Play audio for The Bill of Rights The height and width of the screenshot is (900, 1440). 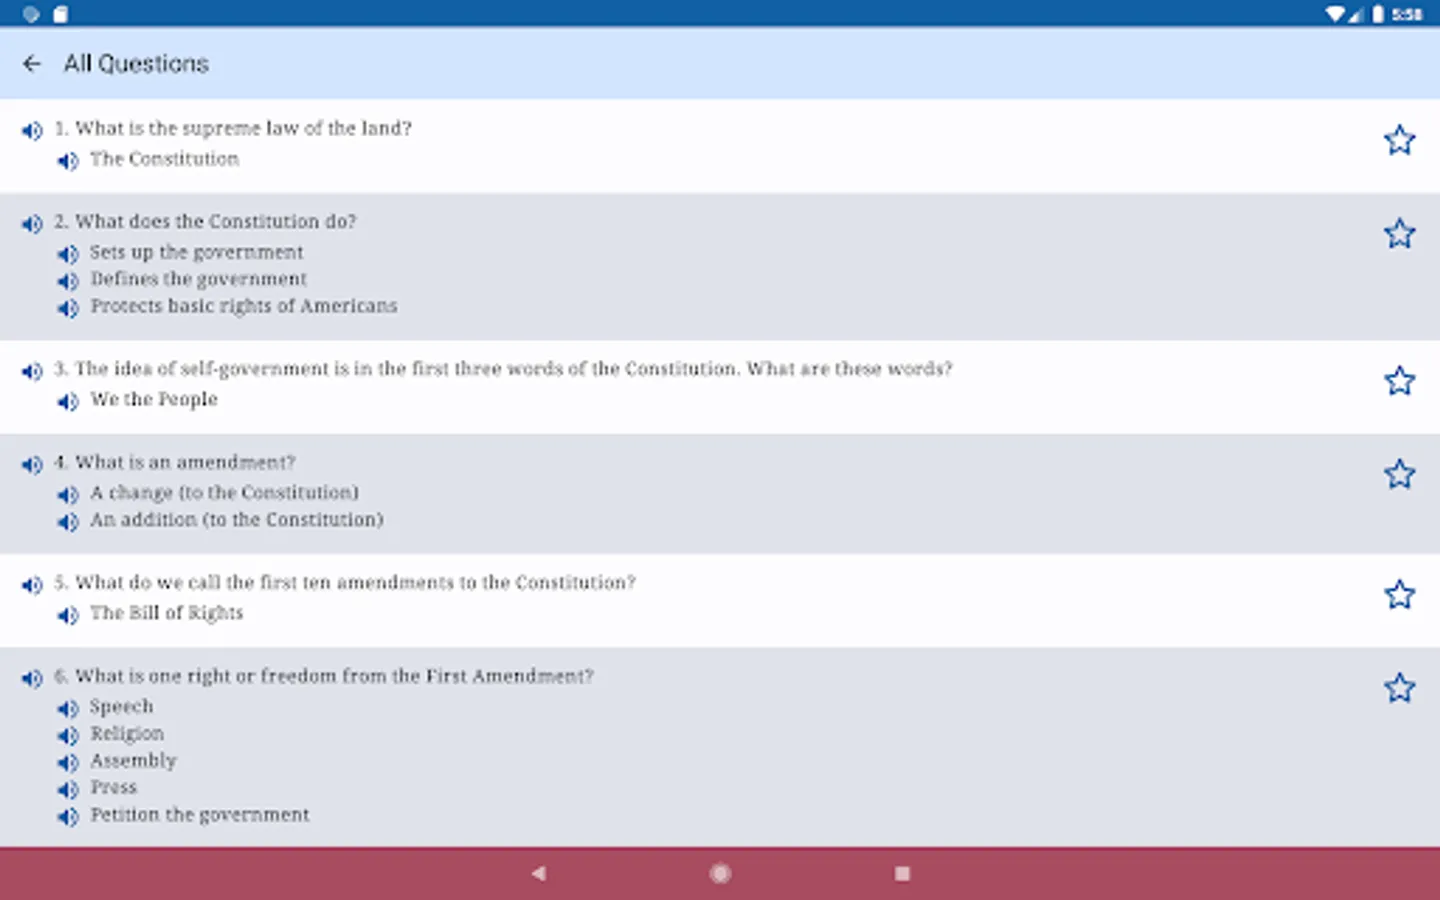(x=68, y=615)
